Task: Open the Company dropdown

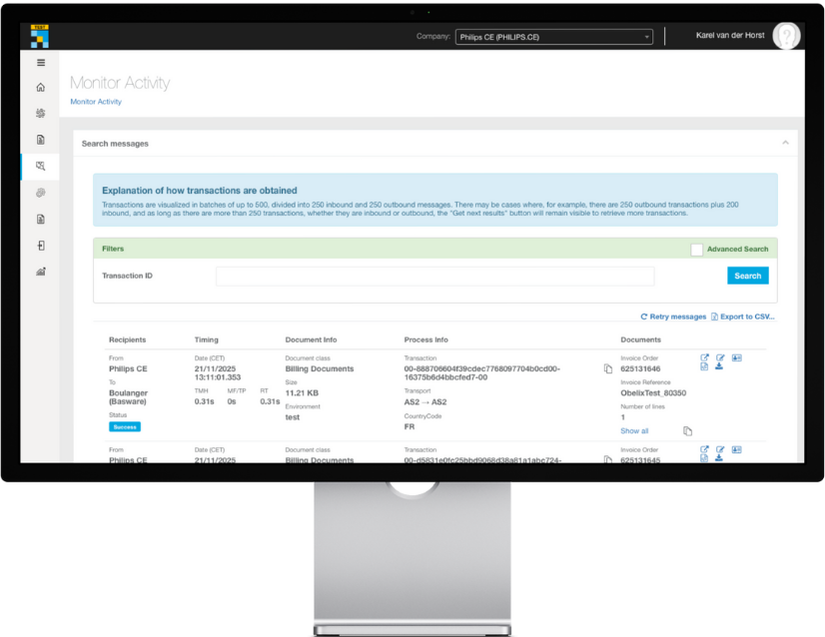Action: click(x=553, y=36)
